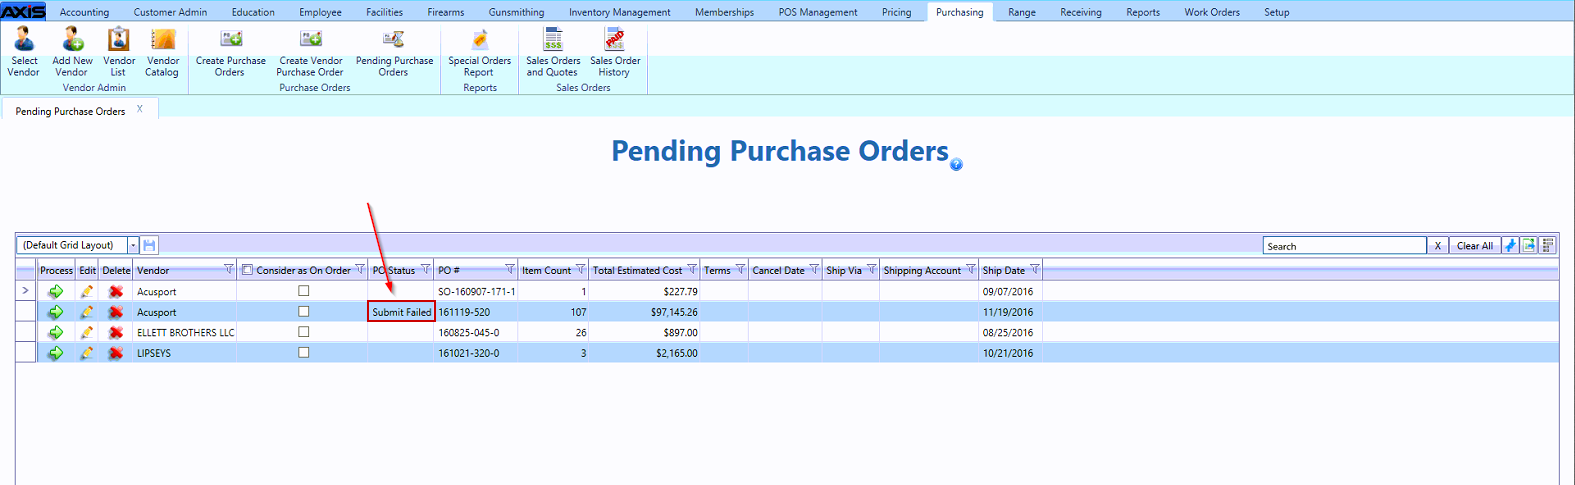1575x485 pixels.
Task: Open the PO # column filter
Action: (x=510, y=269)
